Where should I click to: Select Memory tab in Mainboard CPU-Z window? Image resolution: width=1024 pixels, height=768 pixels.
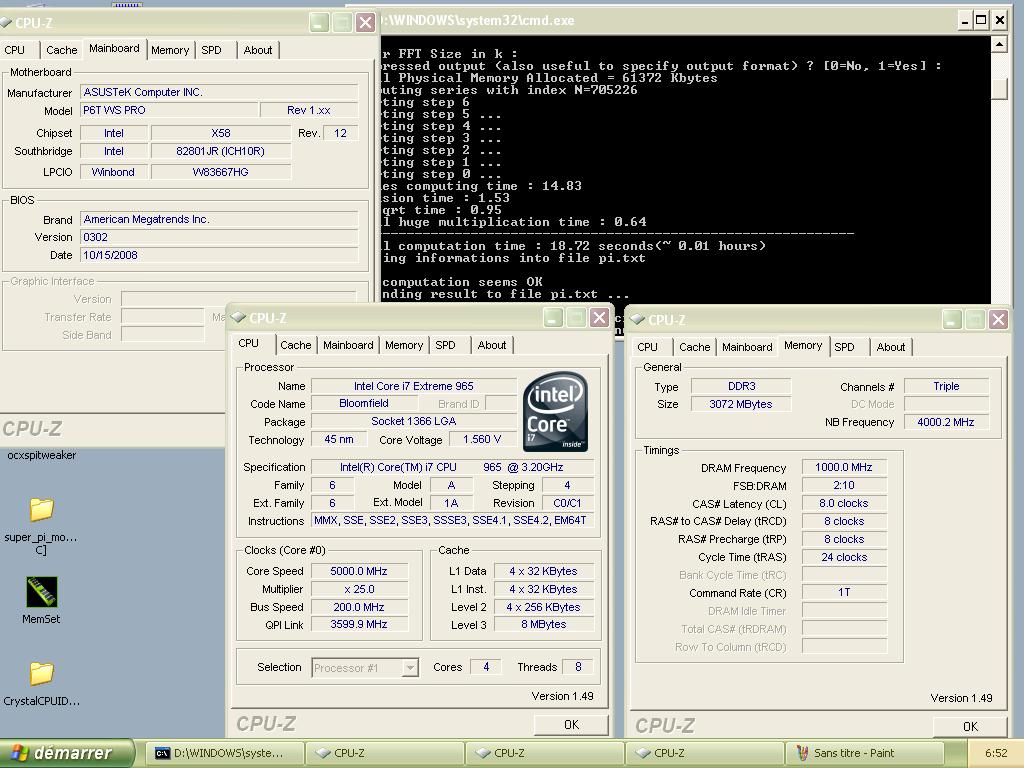[170, 50]
